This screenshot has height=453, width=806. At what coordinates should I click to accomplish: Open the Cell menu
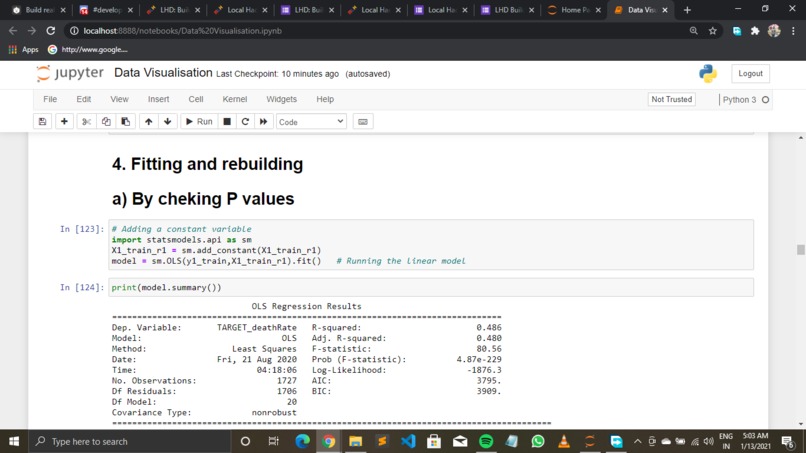point(196,99)
